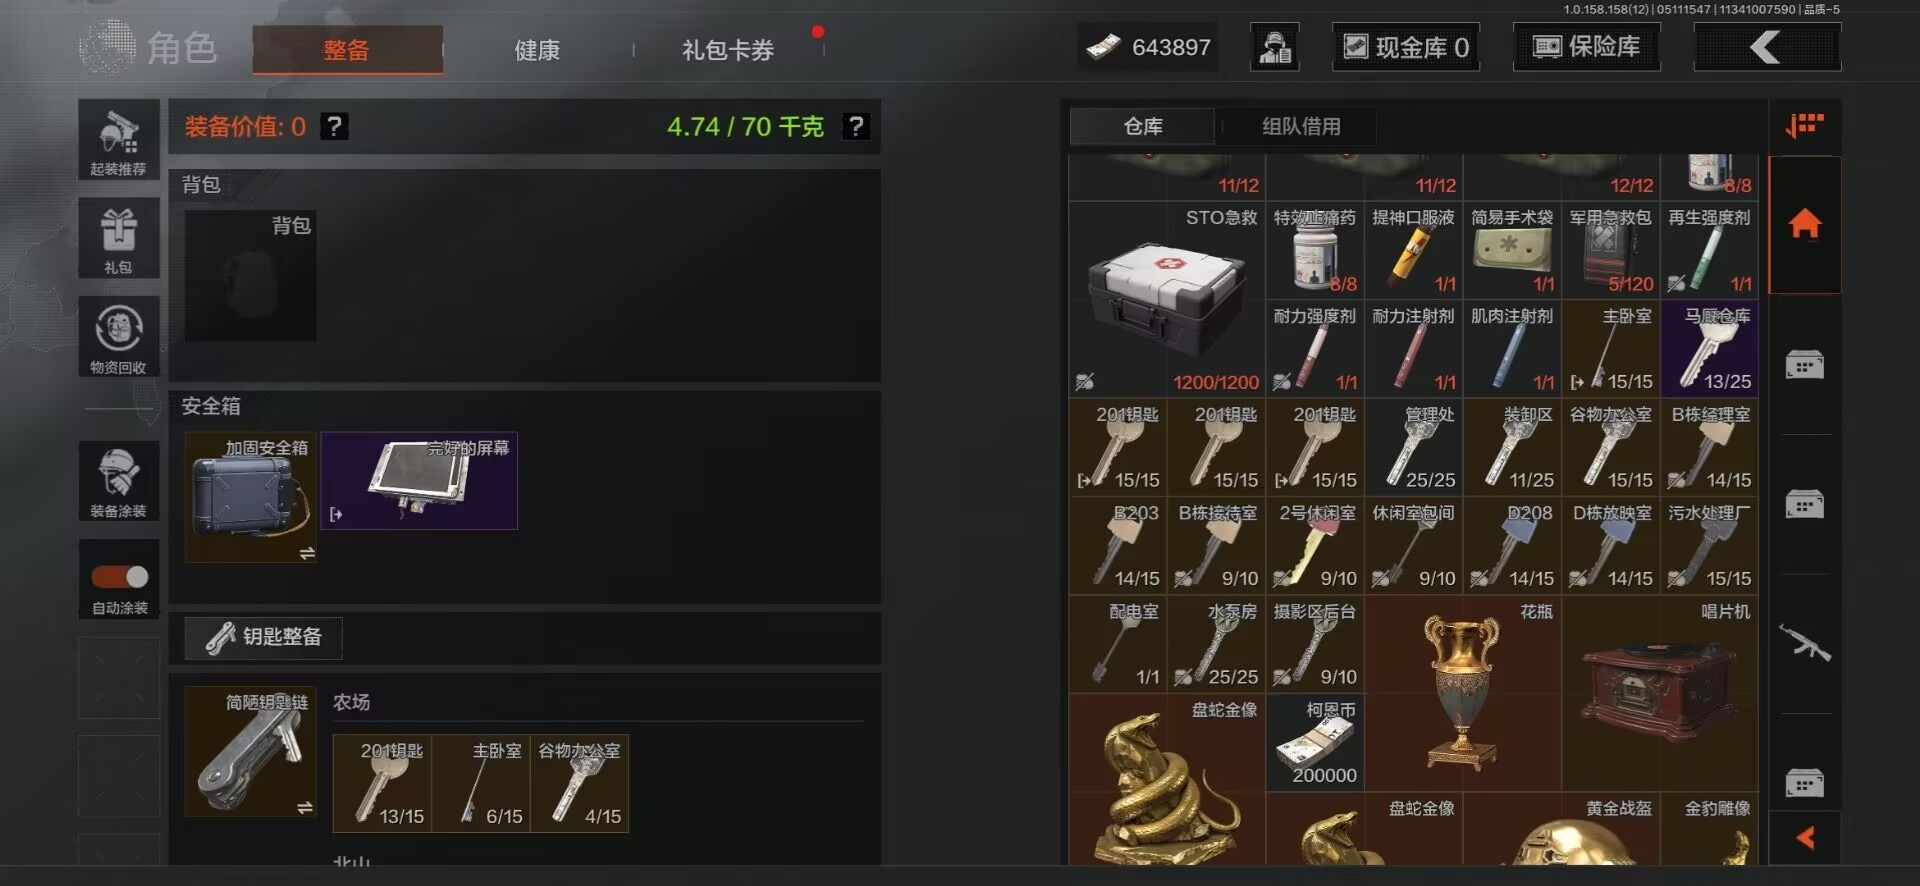Click the 钥匙整备 key loadout button
Viewport: 1920px width, 886px height.
[264, 637]
